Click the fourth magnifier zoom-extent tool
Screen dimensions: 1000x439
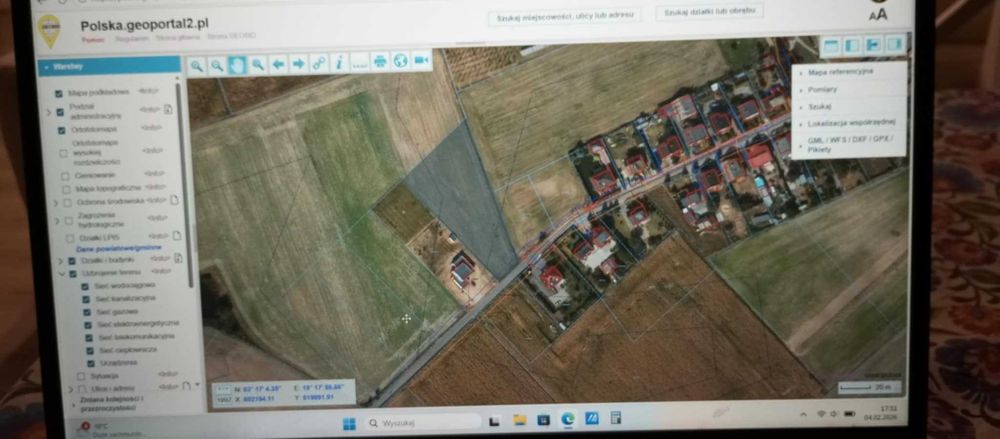click(258, 64)
